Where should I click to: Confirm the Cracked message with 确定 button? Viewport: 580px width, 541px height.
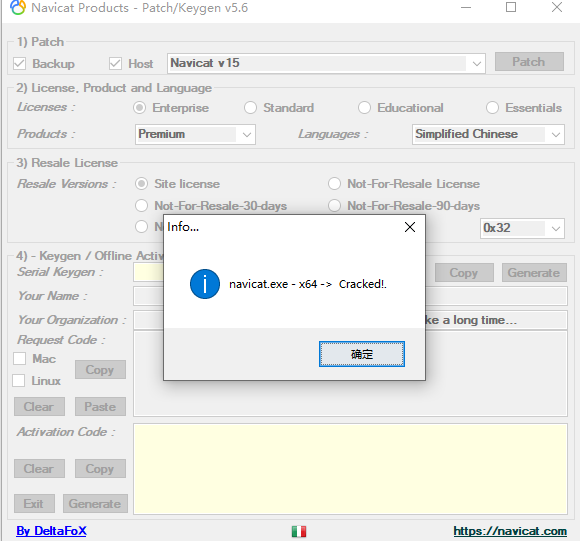[x=362, y=354]
